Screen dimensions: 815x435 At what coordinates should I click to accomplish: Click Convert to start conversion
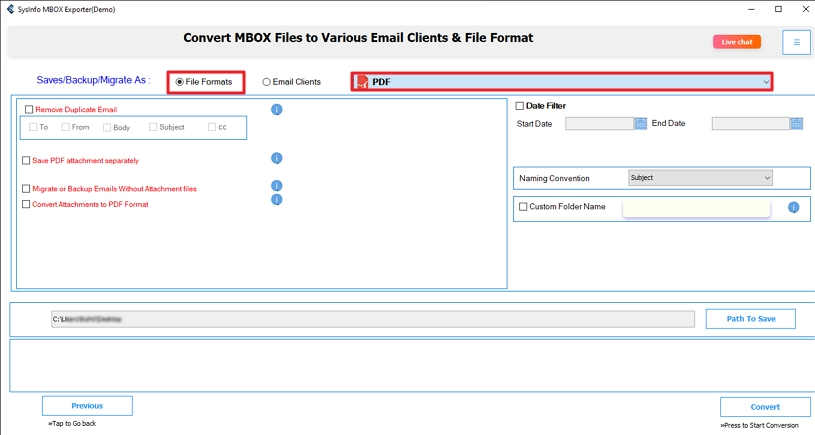[x=765, y=407]
